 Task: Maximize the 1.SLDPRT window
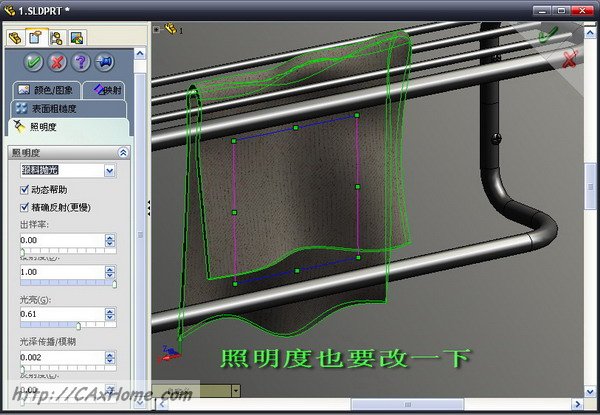pyautogui.click(x=561, y=11)
